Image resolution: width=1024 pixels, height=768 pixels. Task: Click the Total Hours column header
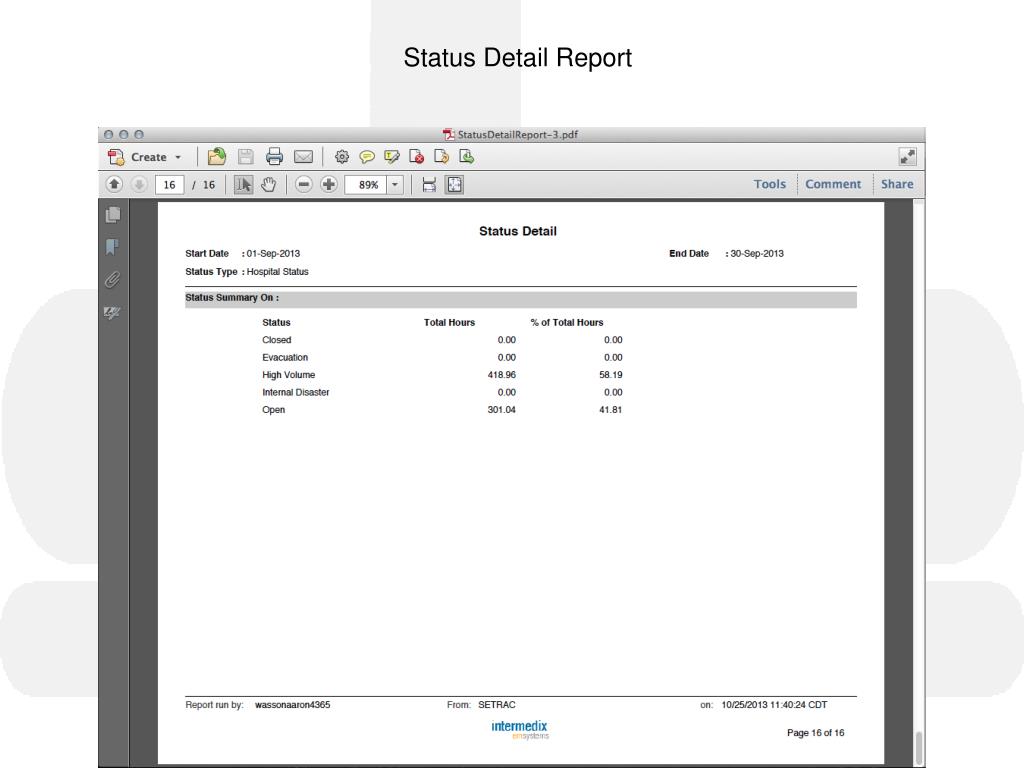(449, 323)
